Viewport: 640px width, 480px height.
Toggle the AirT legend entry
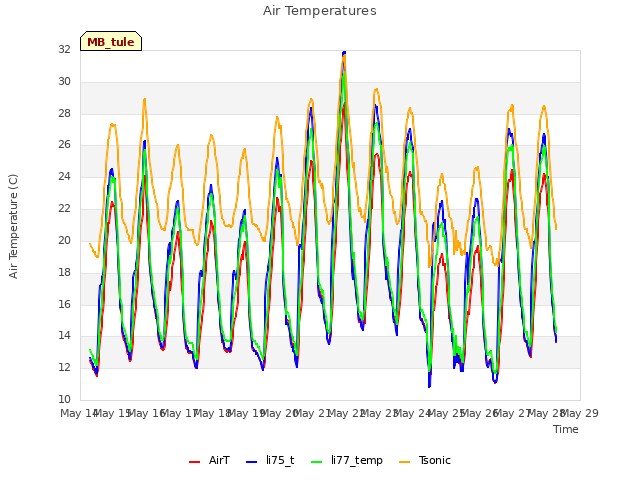(x=209, y=460)
